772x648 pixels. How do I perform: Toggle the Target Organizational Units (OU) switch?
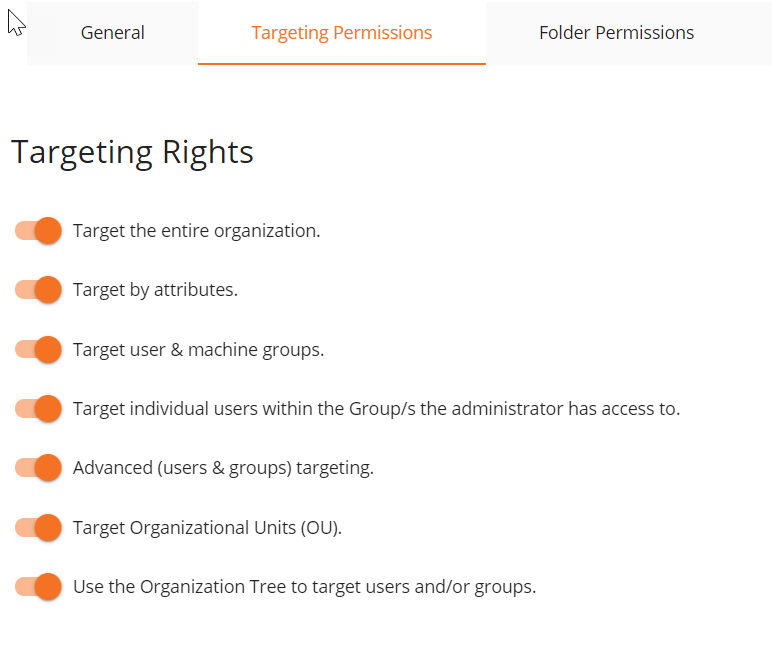38,527
